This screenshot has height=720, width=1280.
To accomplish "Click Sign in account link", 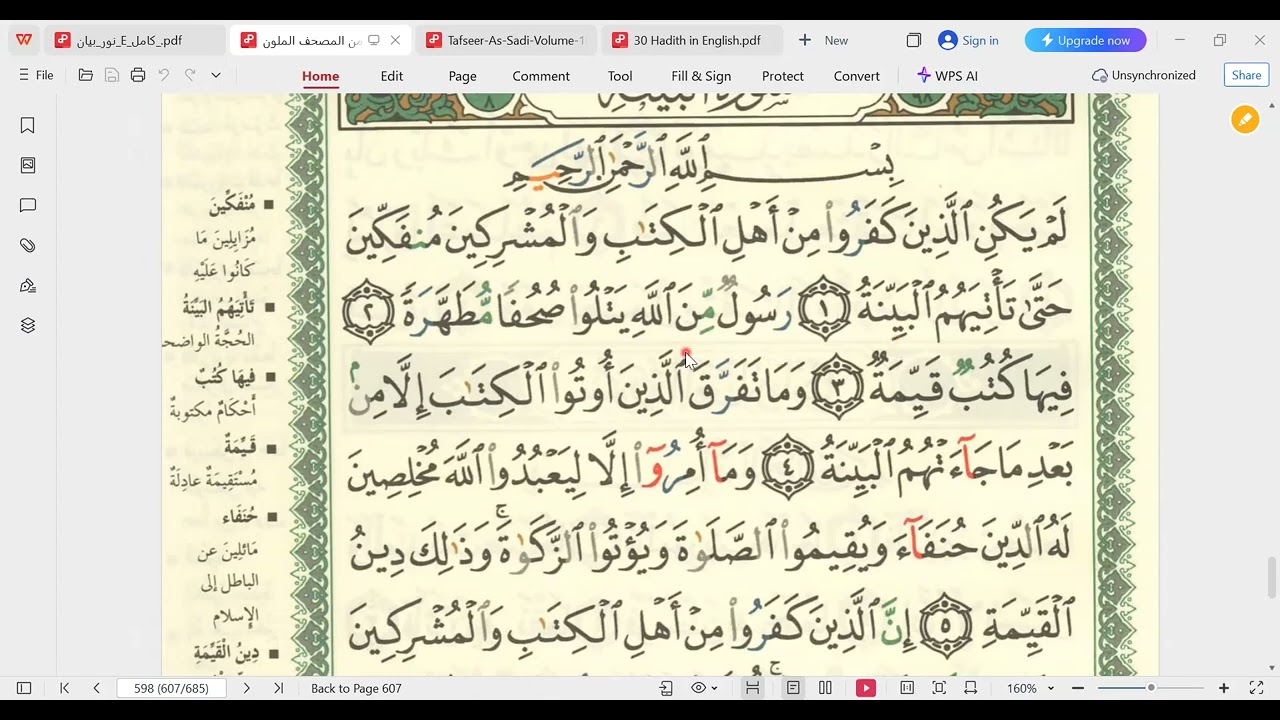I will click(x=968, y=40).
